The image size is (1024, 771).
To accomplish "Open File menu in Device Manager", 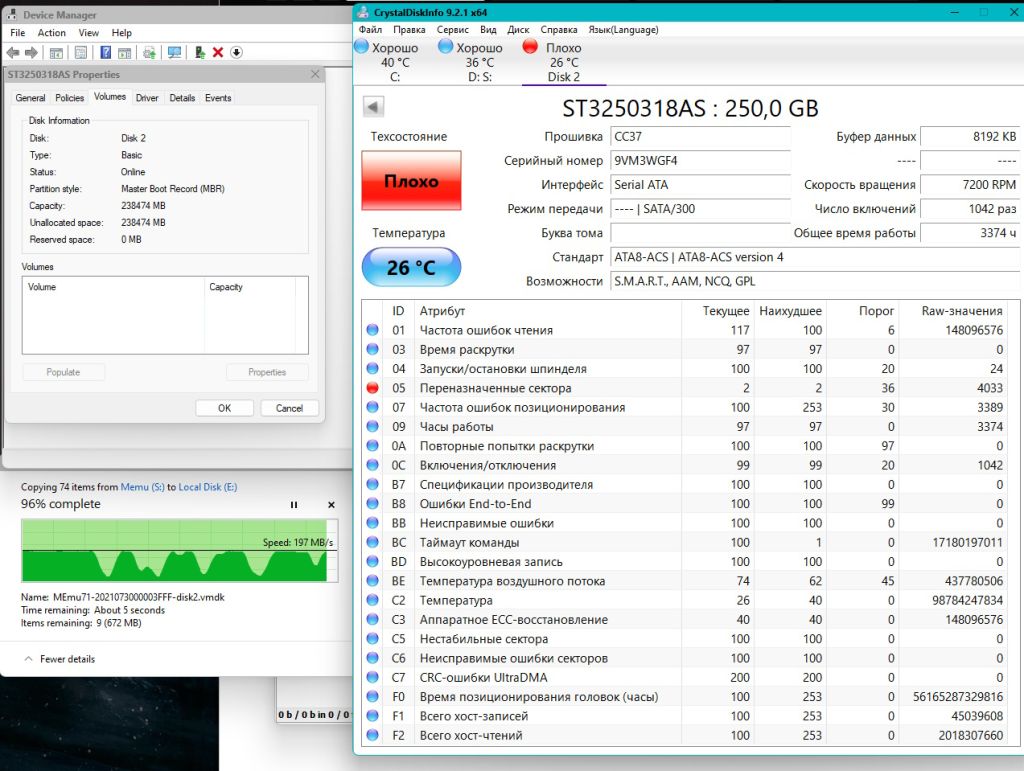I will tap(18, 33).
